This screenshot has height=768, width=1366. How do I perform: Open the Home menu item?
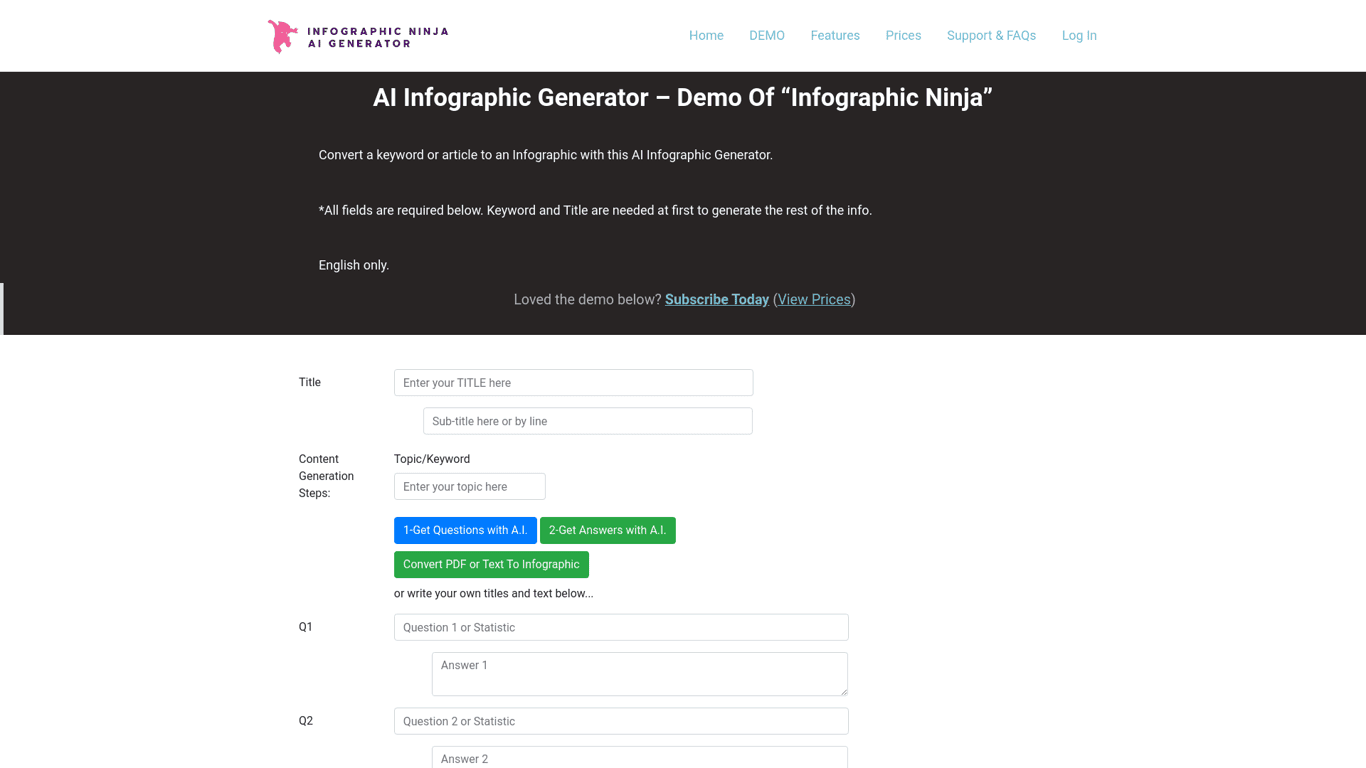point(706,36)
